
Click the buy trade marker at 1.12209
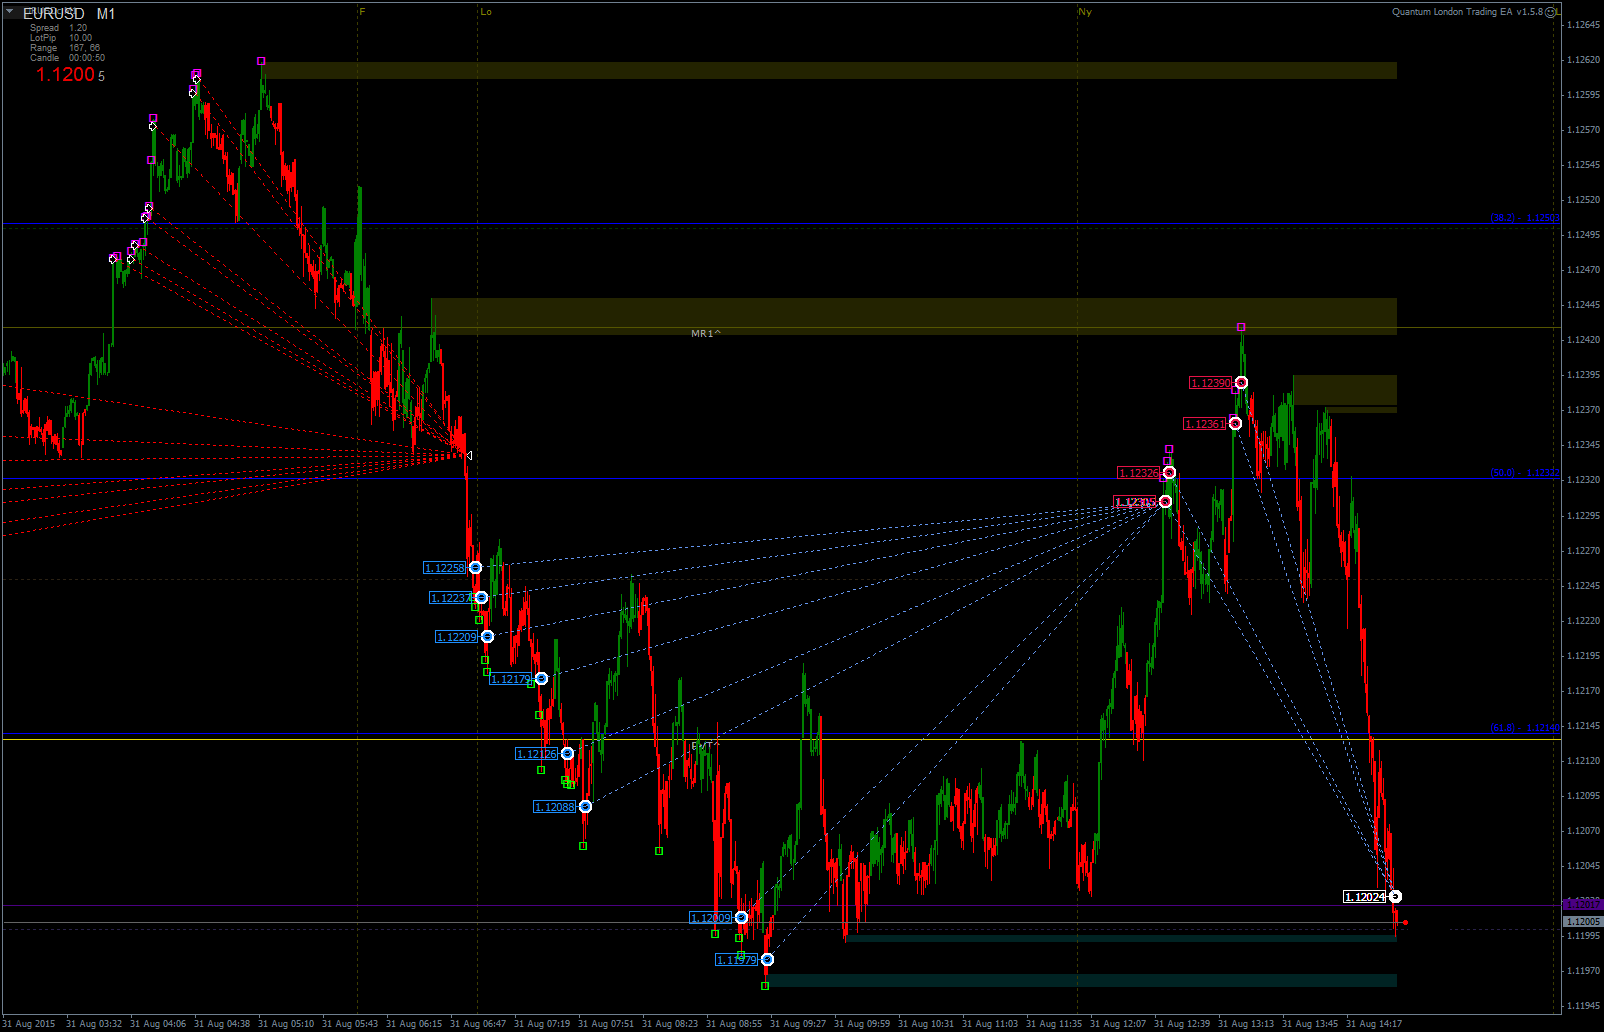click(x=487, y=637)
